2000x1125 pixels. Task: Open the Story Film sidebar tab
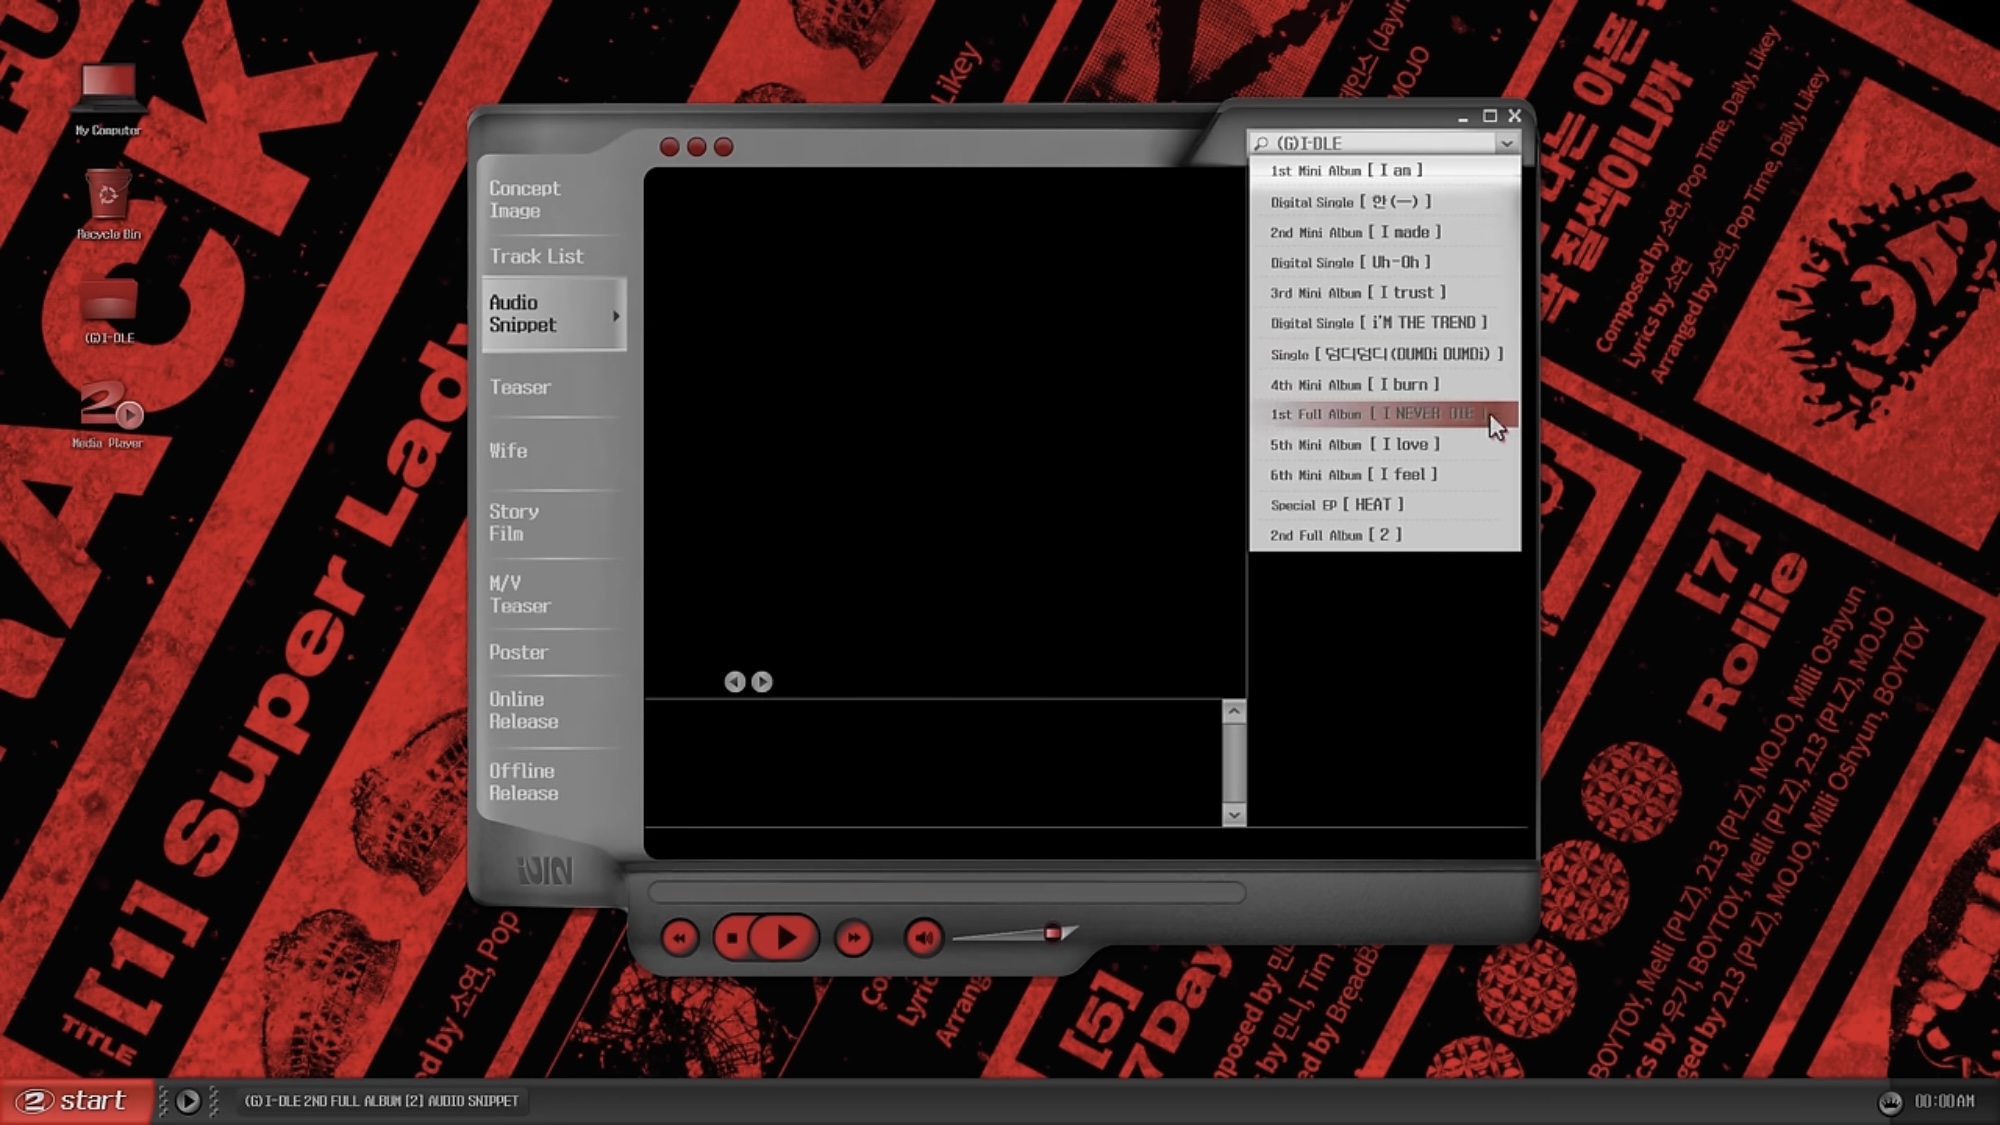point(553,522)
